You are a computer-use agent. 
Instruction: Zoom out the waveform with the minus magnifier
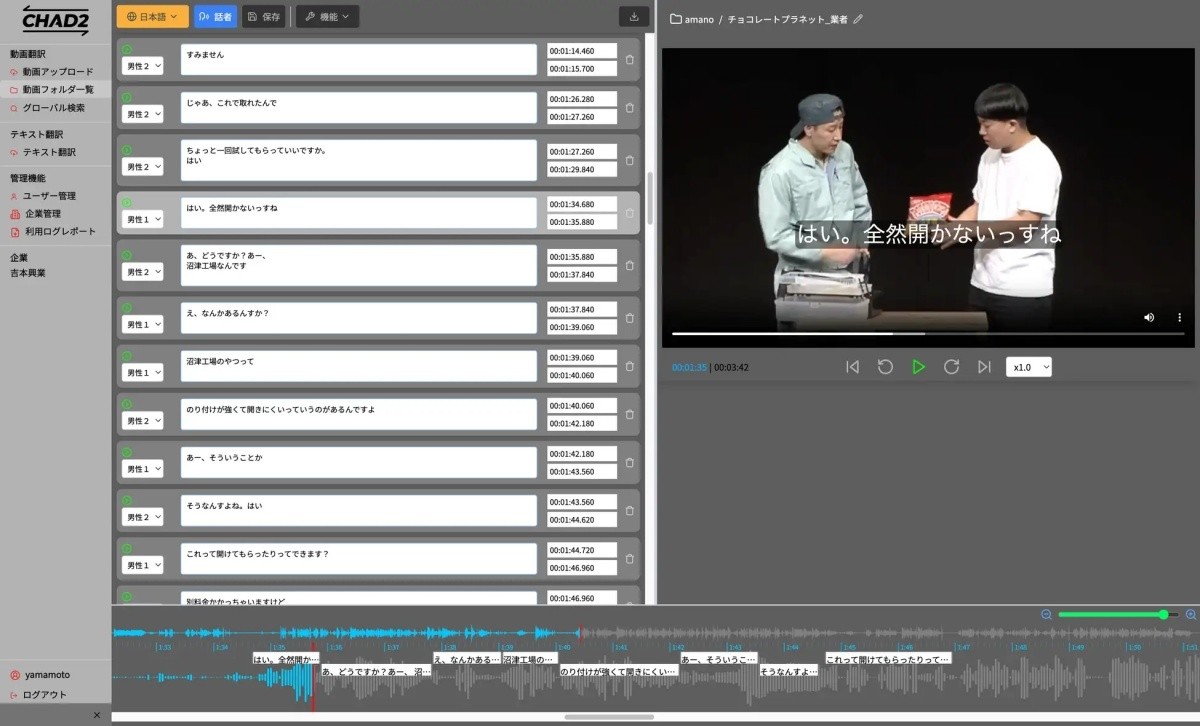[1046, 614]
